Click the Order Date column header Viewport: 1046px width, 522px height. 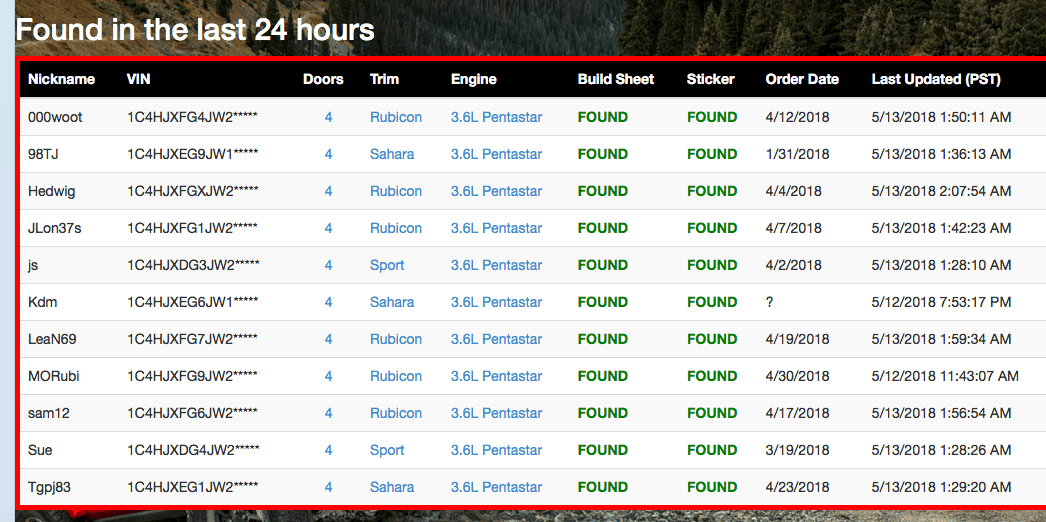[x=802, y=79]
